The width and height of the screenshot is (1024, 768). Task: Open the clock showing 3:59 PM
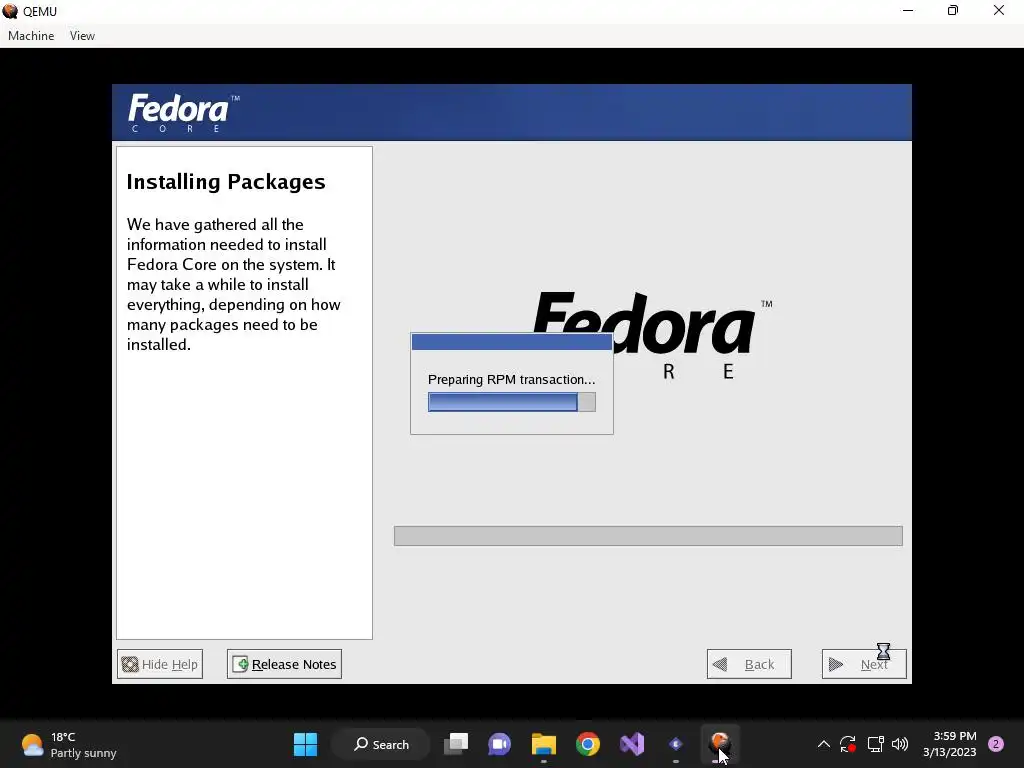tap(950, 744)
